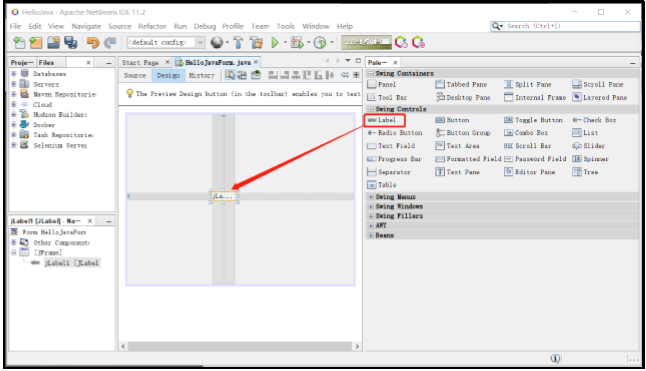Click the Save All toolbar icon
The width and height of the screenshot is (646, 371).
coord(70,42)
